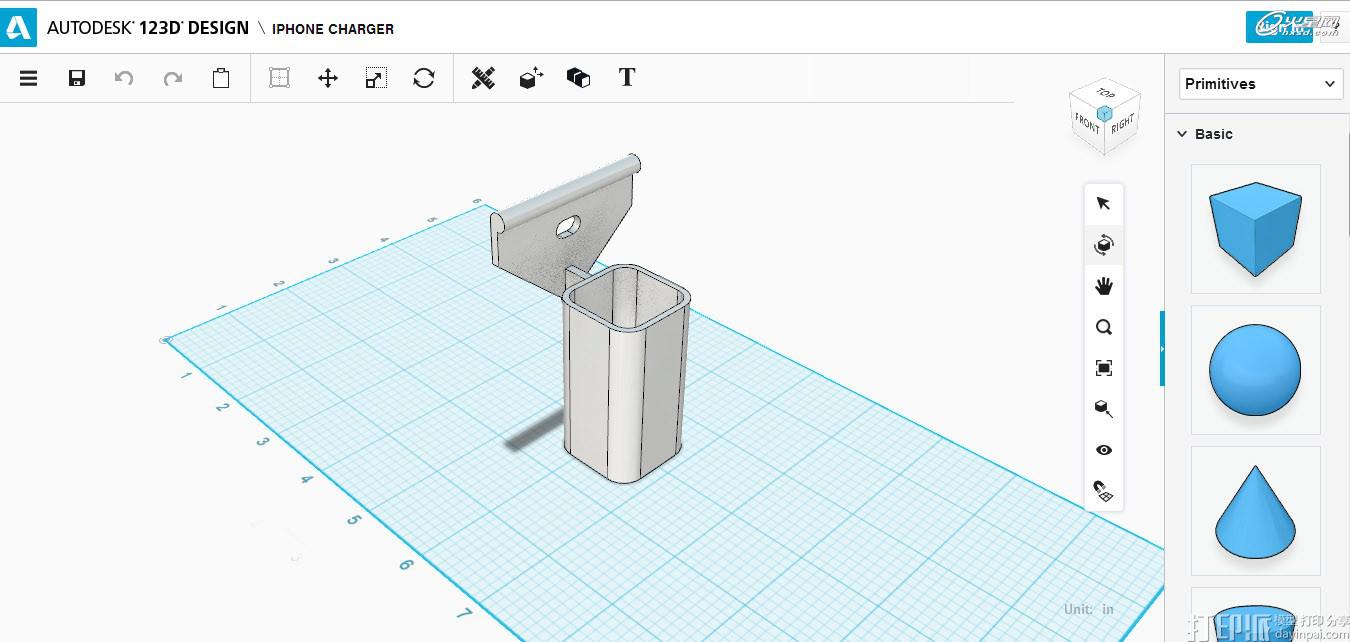Redo the last undone action
The width and height of the screenshot is (1350, 642).
173,78
